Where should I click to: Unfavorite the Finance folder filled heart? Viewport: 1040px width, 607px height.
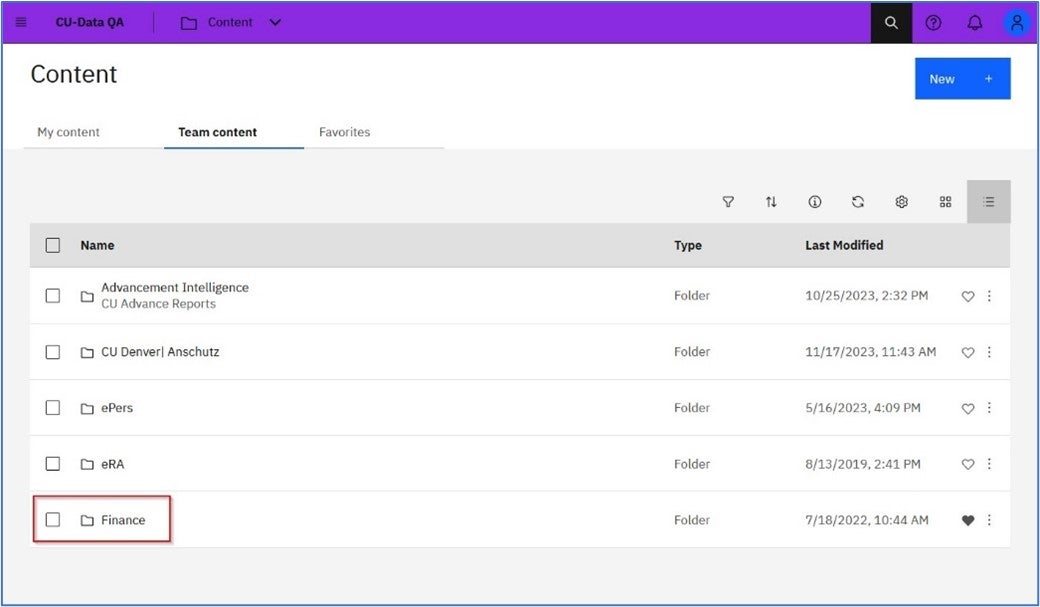968,521
